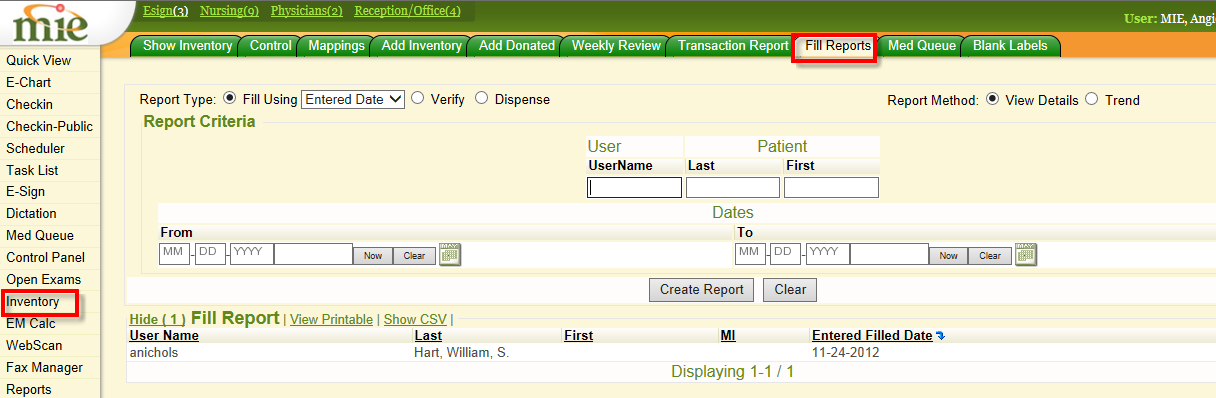The width and height of the screenshot is (1216, 398).
Task: Click the To date YYYY field
Action: coord(827,254)
